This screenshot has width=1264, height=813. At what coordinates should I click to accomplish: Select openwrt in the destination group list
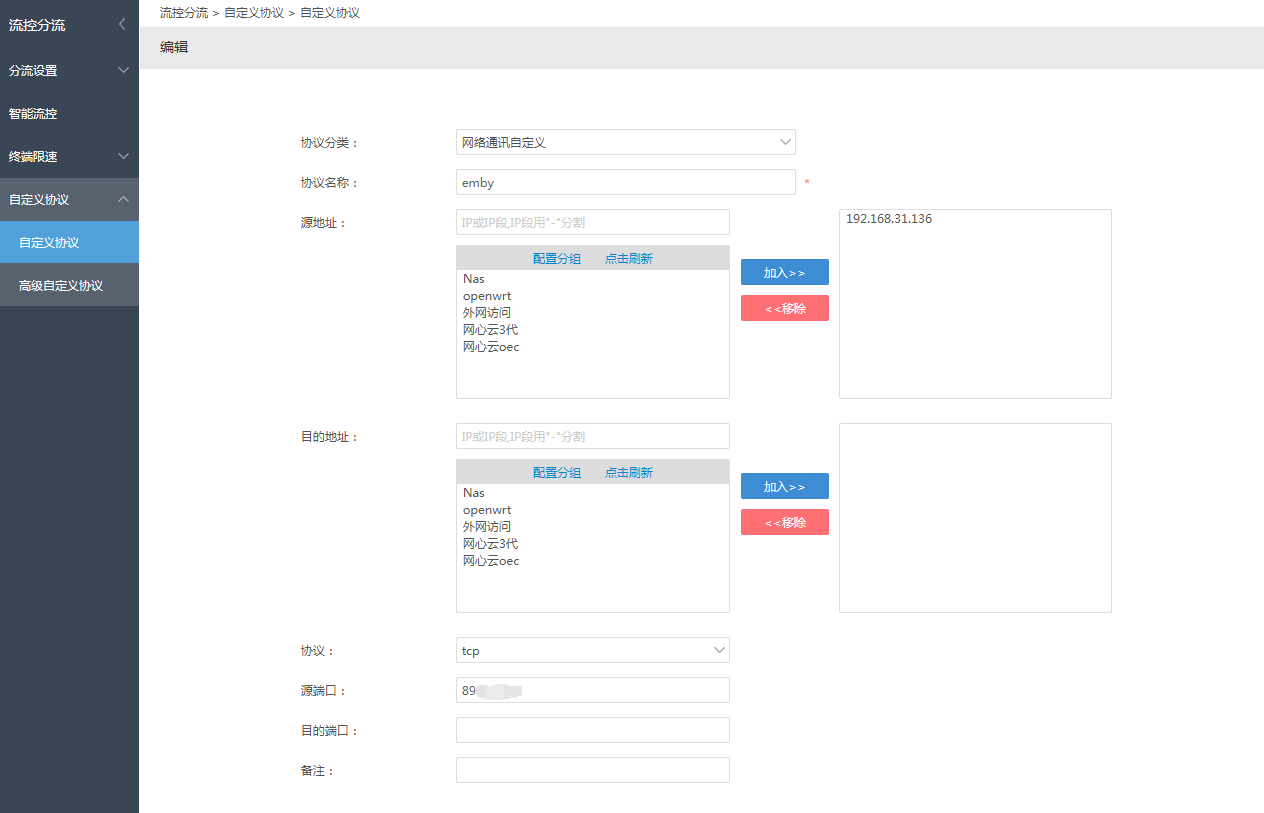click(x=487, y=510)
